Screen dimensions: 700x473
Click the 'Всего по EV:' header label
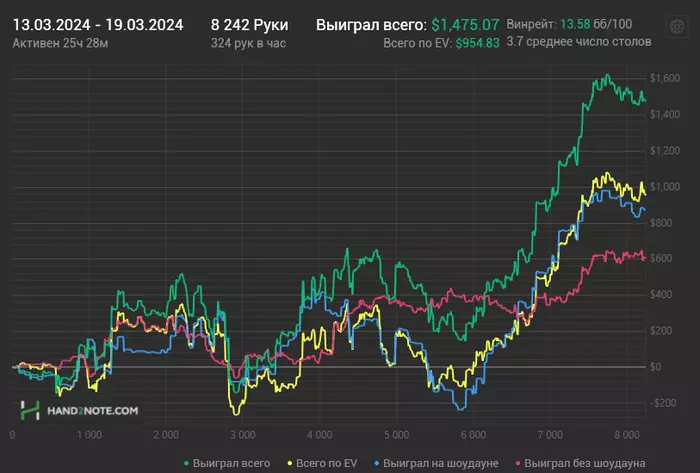pos(417,43)
